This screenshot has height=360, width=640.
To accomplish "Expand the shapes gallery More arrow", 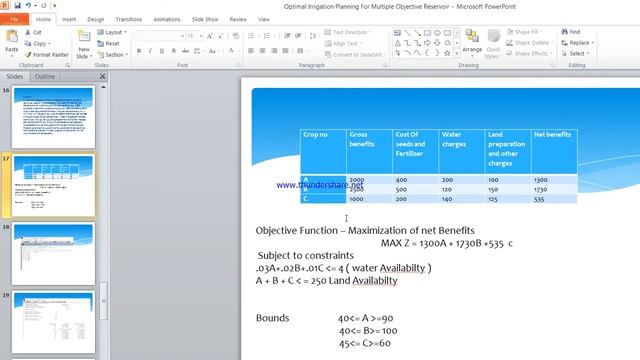I will [x=457, y=53].
